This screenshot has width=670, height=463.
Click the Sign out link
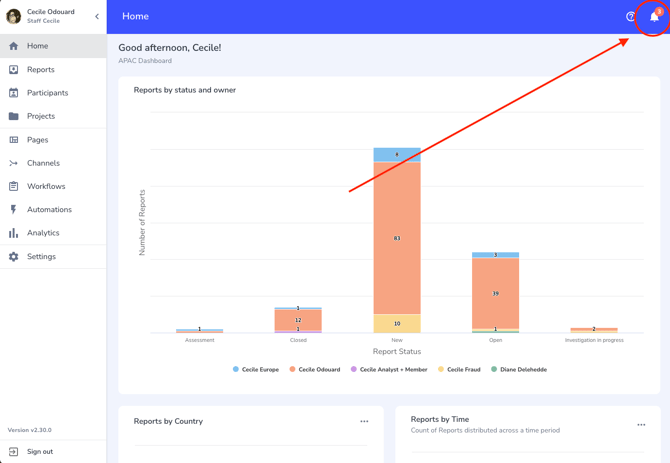pyautogui.click(x=40, y=452)
